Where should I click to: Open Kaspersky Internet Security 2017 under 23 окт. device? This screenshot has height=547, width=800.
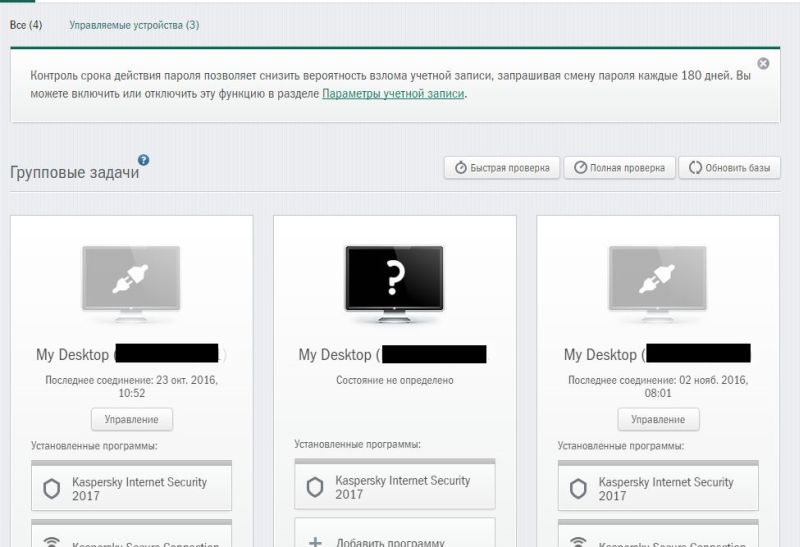pos(131,488)
